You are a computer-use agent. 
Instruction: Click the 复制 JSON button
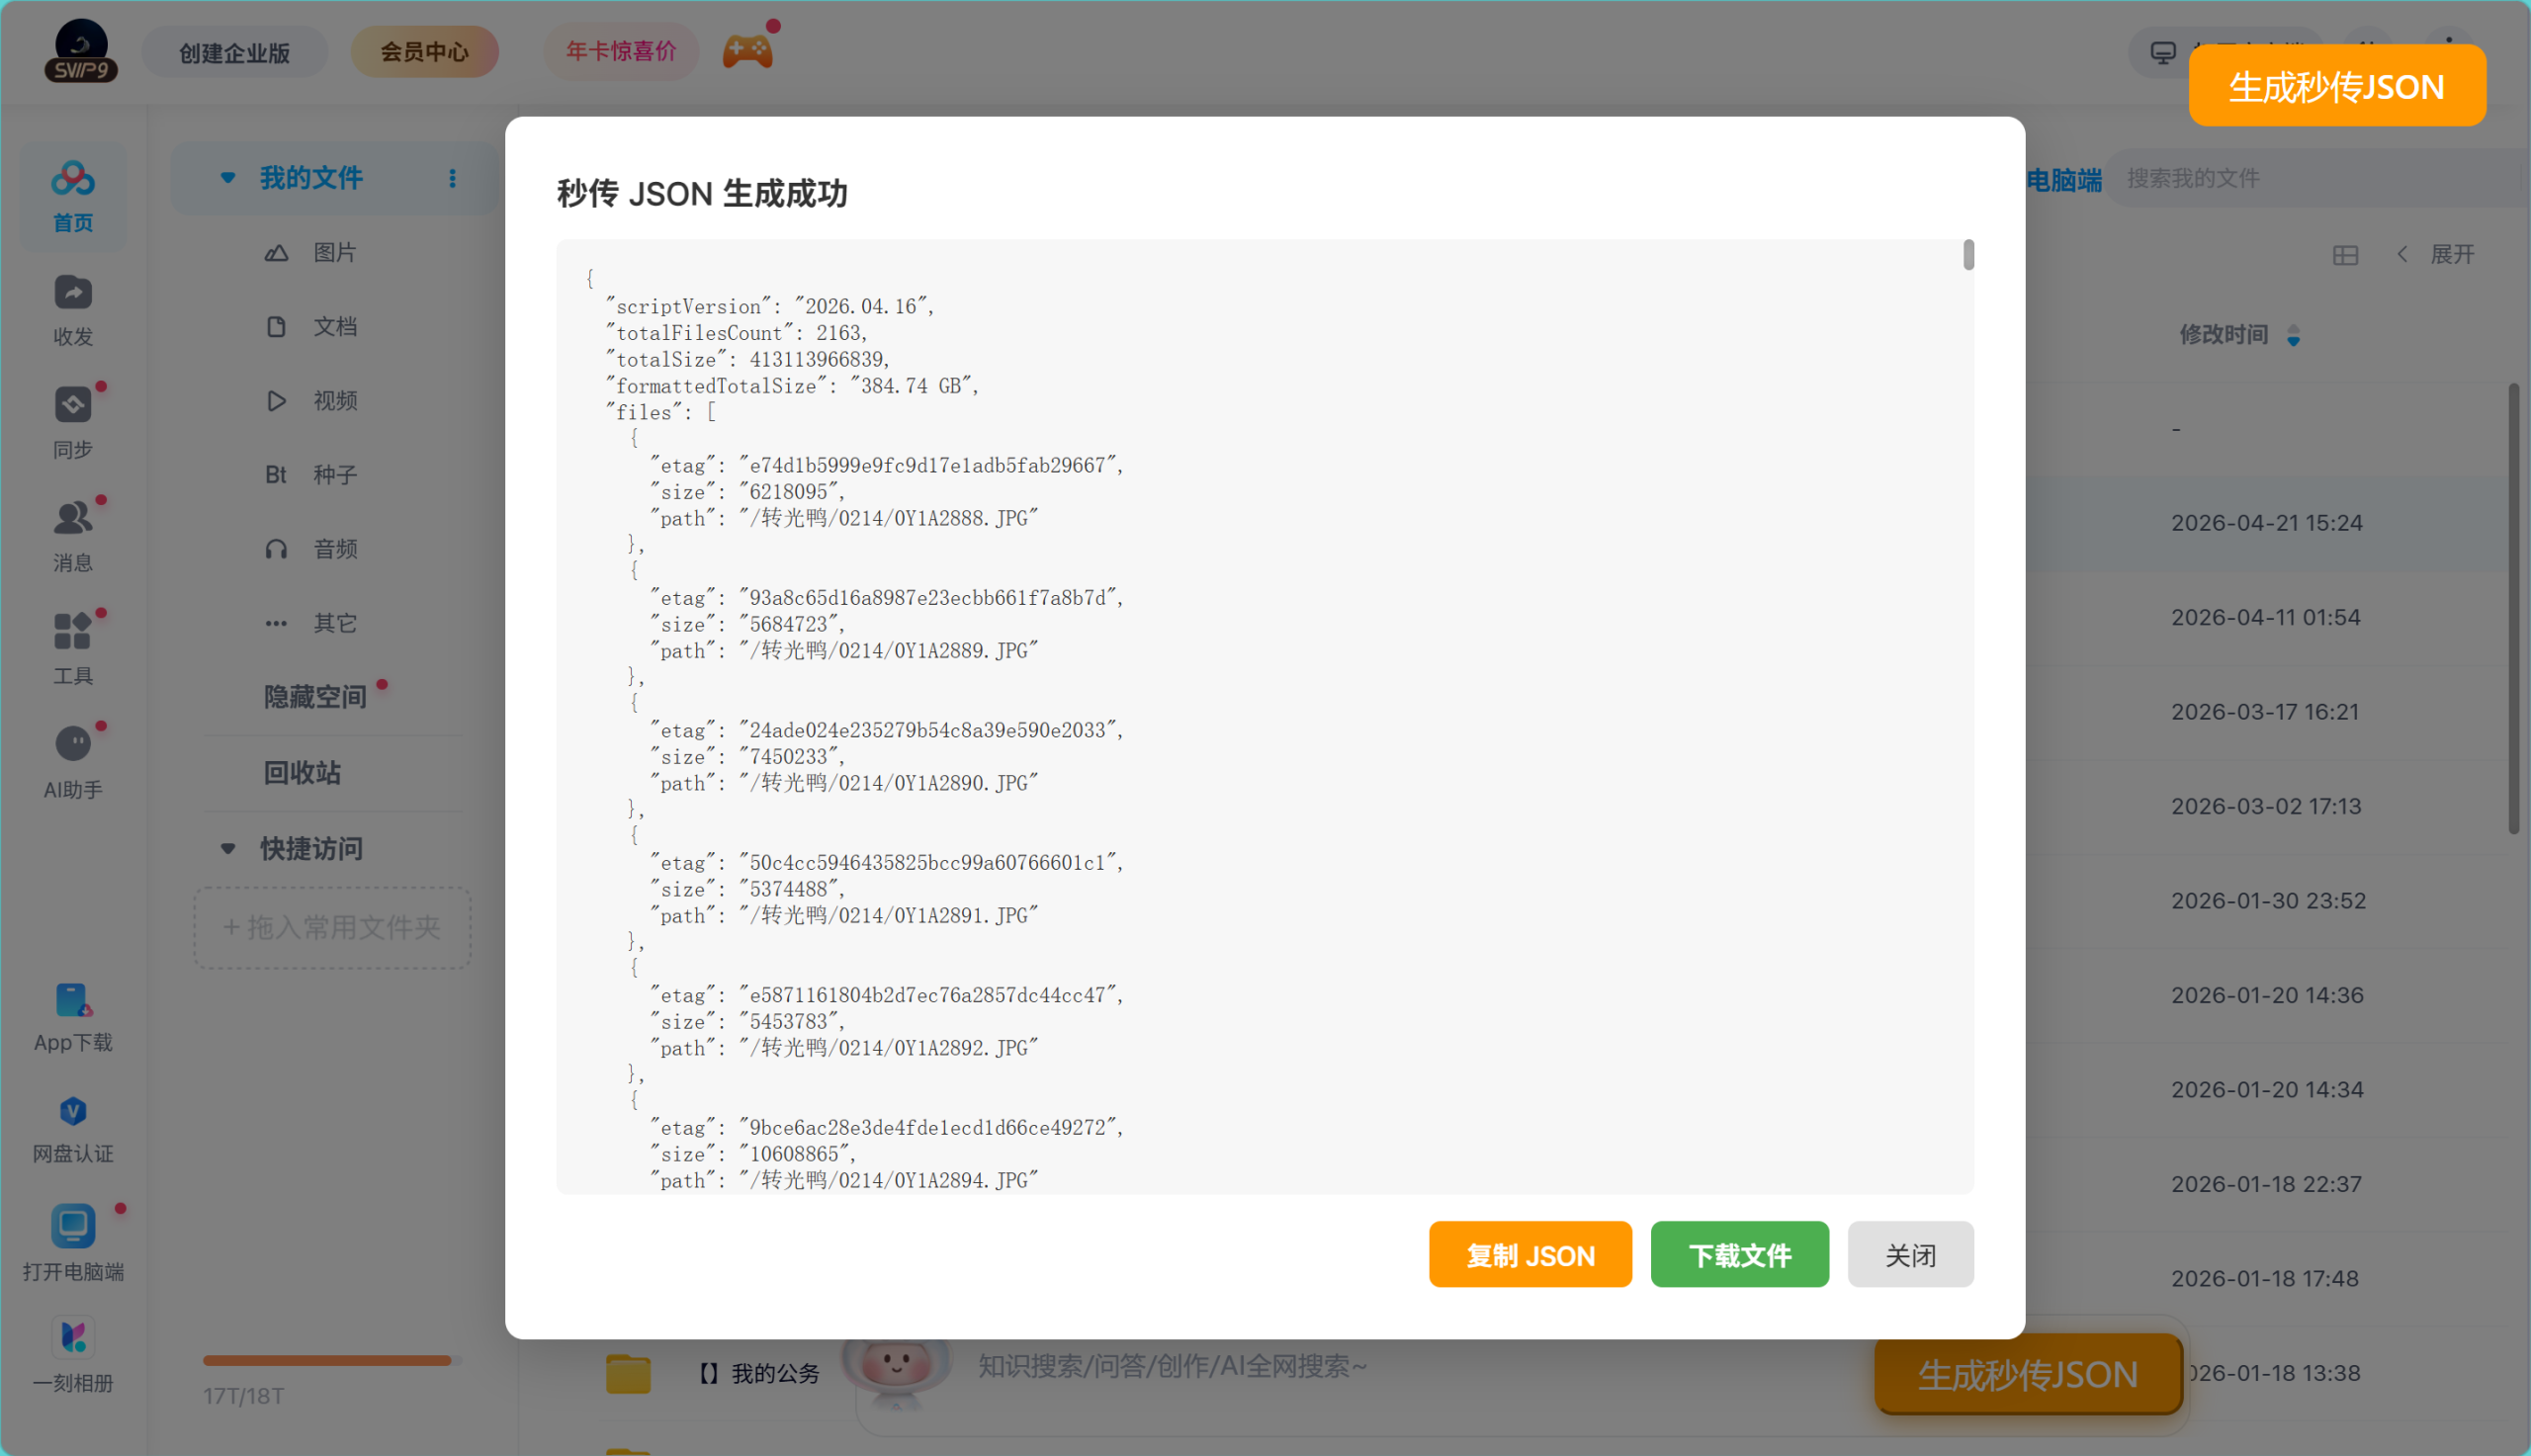tap(1530, 1255)
